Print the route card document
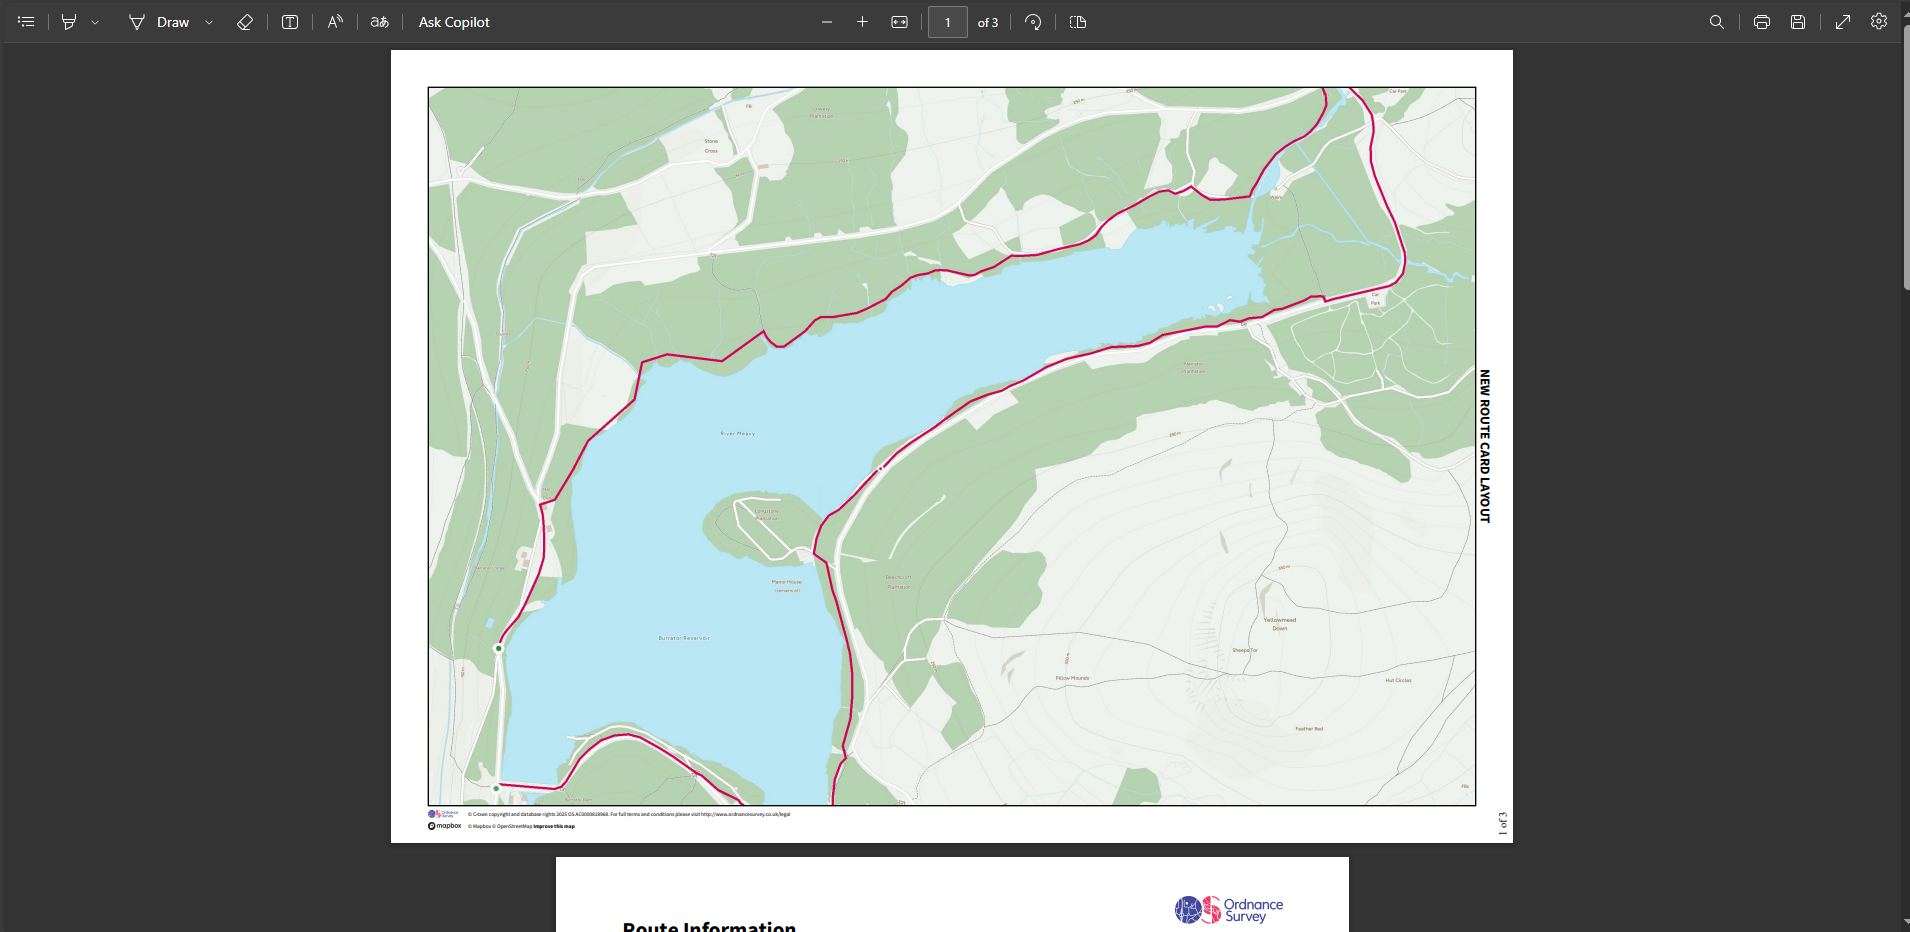The height and width of the screenshot is (932, 1910). 1761,22
